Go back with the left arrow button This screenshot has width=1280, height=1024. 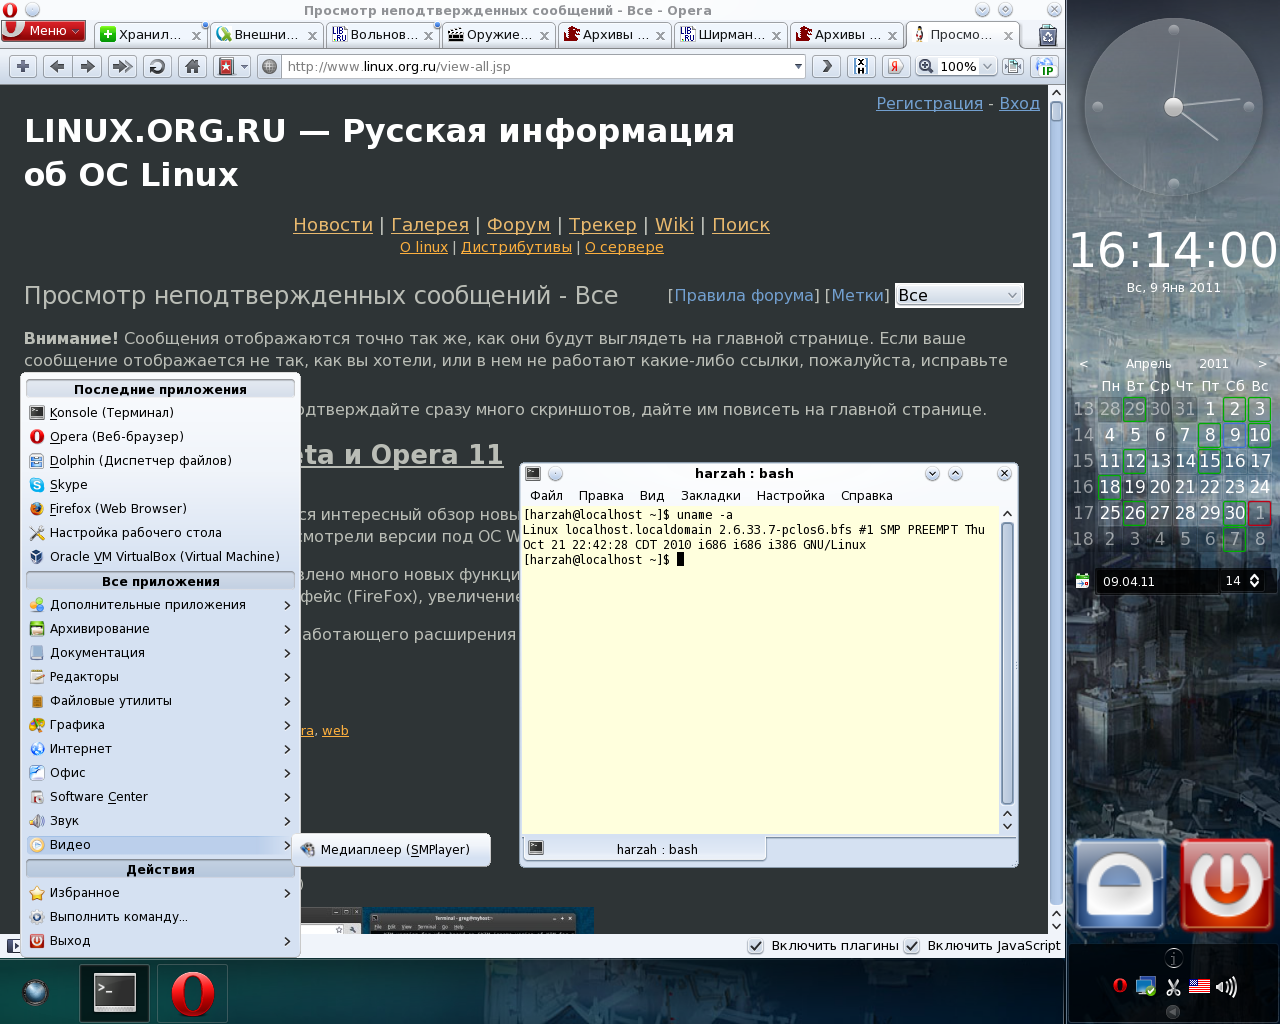pyautogui.click(x=57, y=66)
